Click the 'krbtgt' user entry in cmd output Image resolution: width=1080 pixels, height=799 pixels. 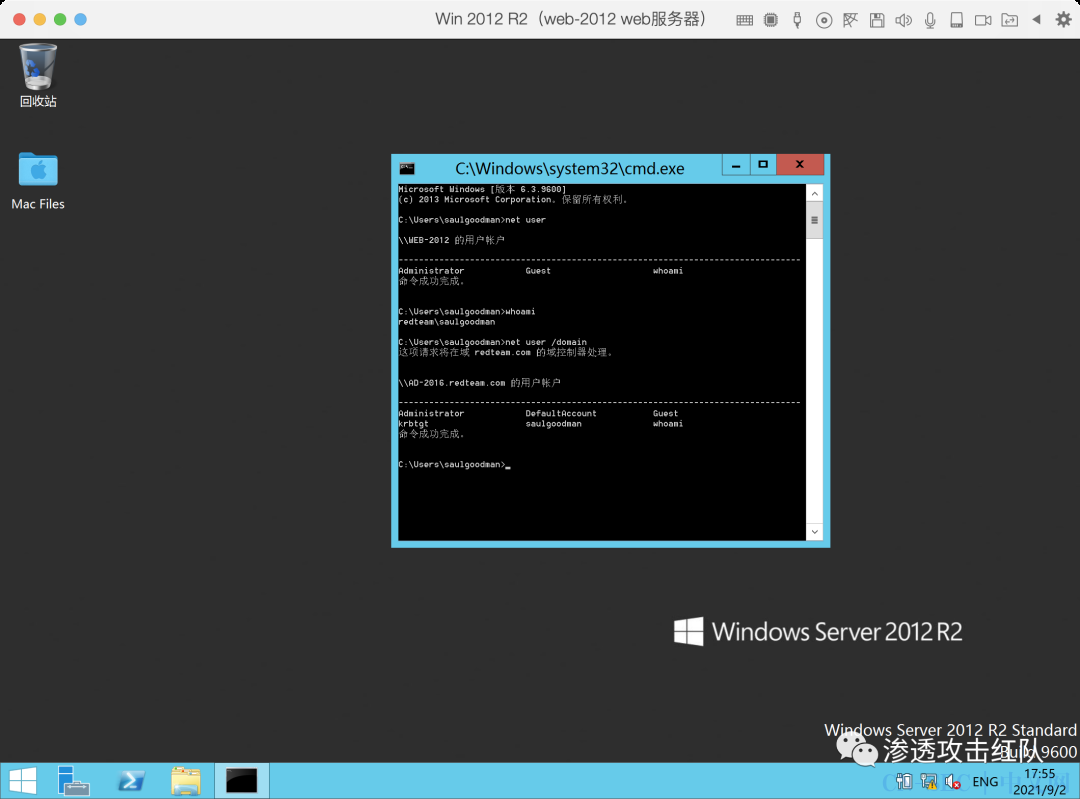[413, 424]
